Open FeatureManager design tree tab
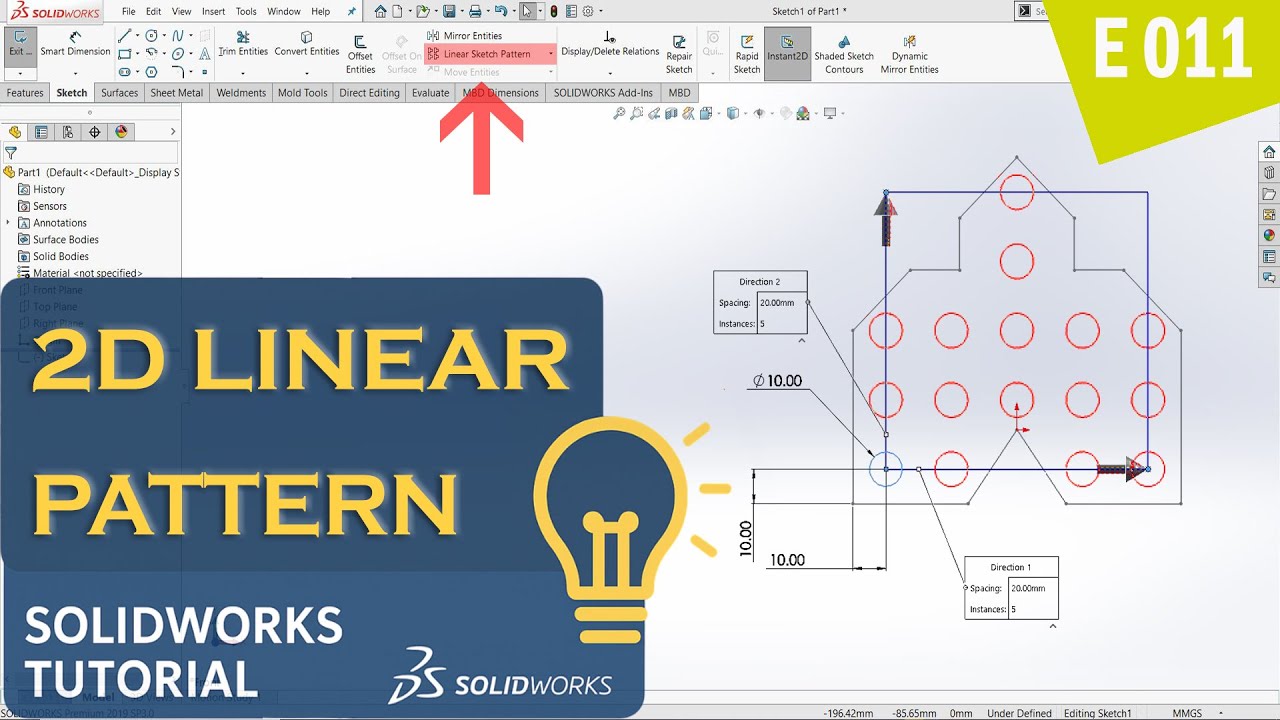1280x720 pixels. [x=15, y=131]
